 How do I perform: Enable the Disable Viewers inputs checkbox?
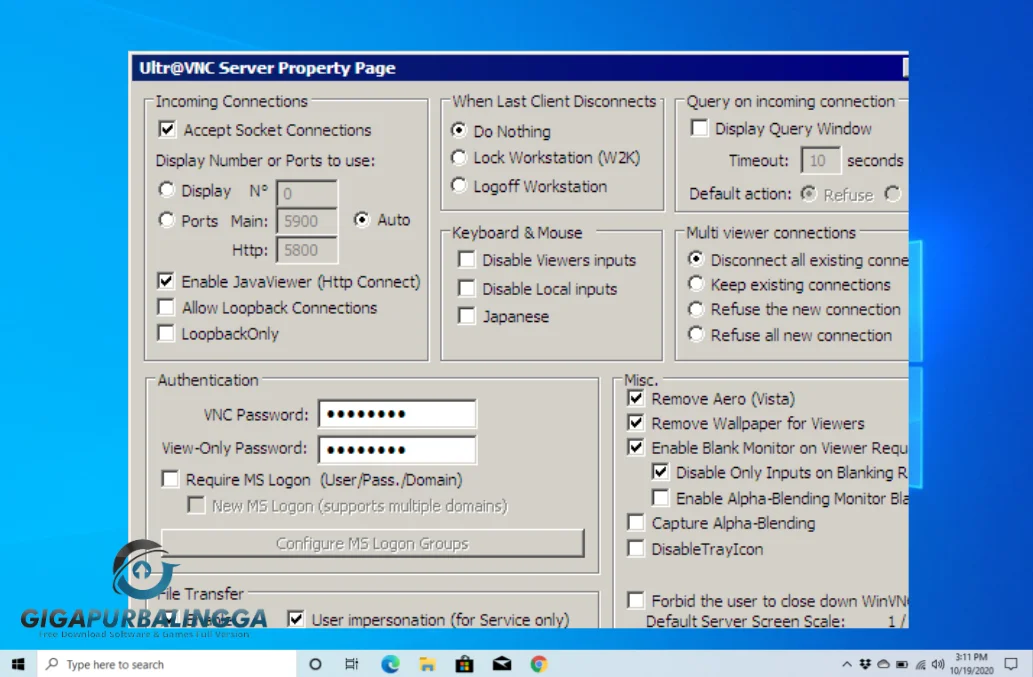tap(466, 260)
